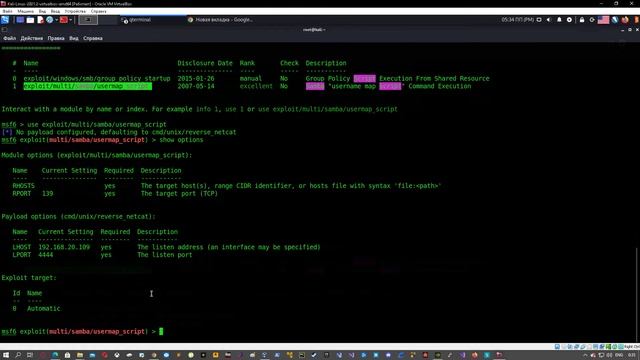Viewport: 640px width, 360px height.
Task: Click the LPORT value 4444
Action: pyautogui.click(x=46, y=255)
